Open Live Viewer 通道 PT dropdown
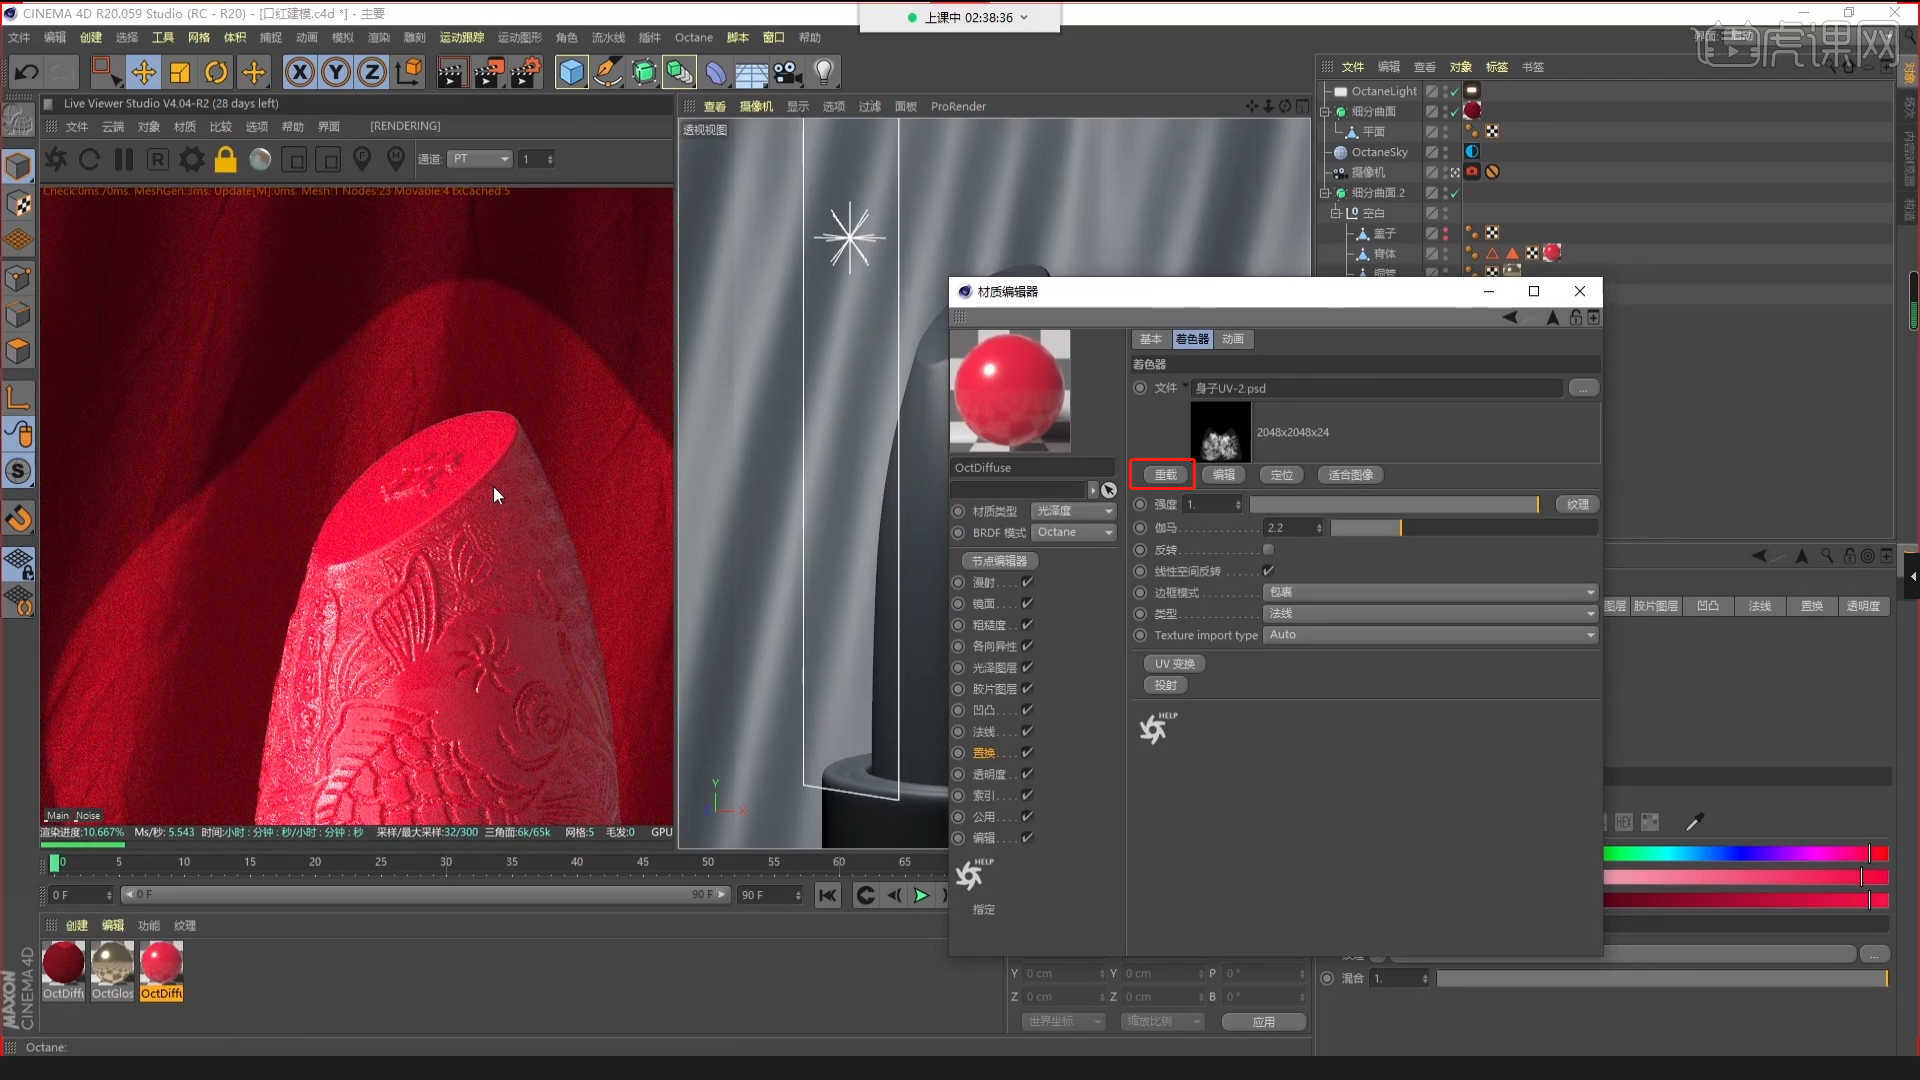 (x=480, y=159)
